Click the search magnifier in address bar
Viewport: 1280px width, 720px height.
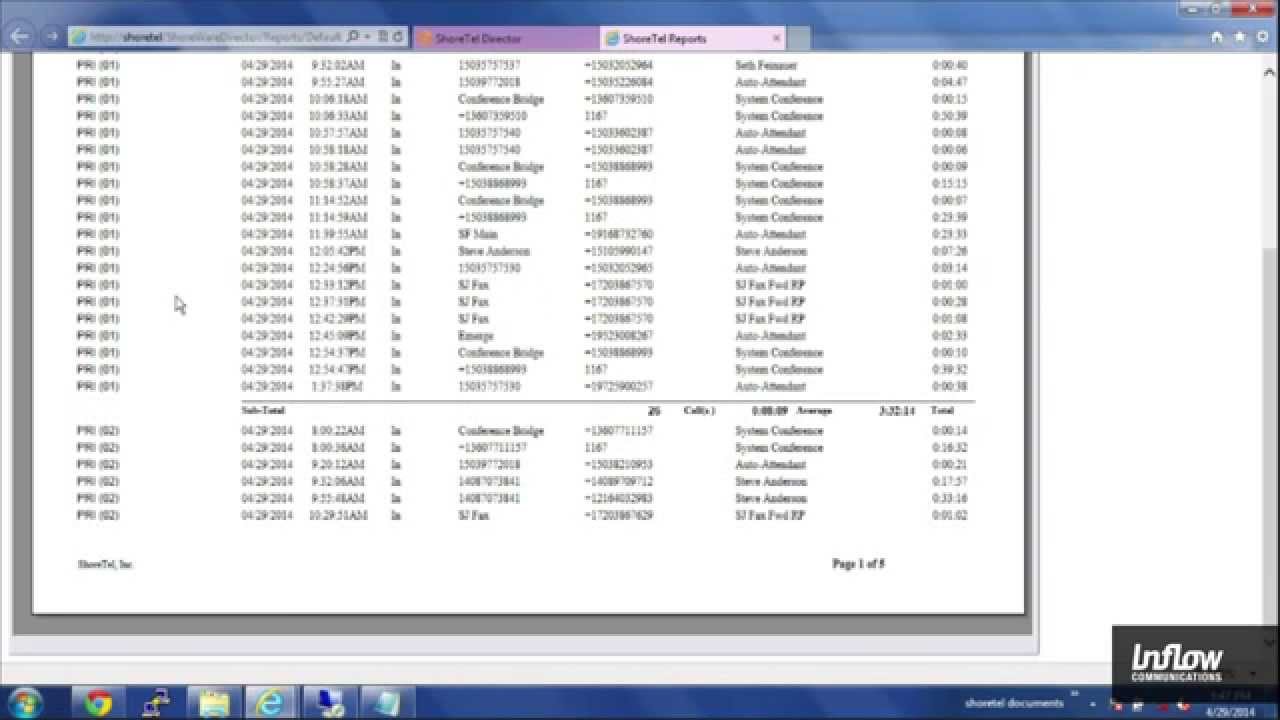click(352, 37)
